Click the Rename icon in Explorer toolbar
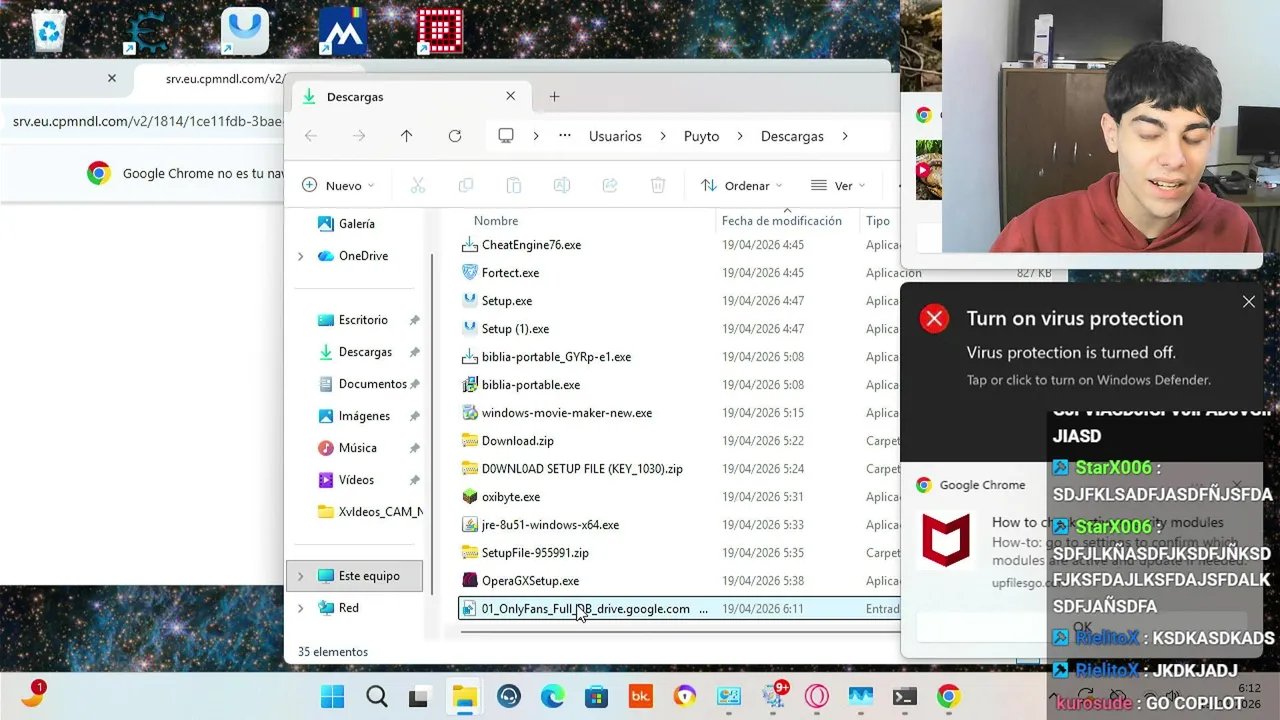The image size is (1280, 720). click(562, 185)
